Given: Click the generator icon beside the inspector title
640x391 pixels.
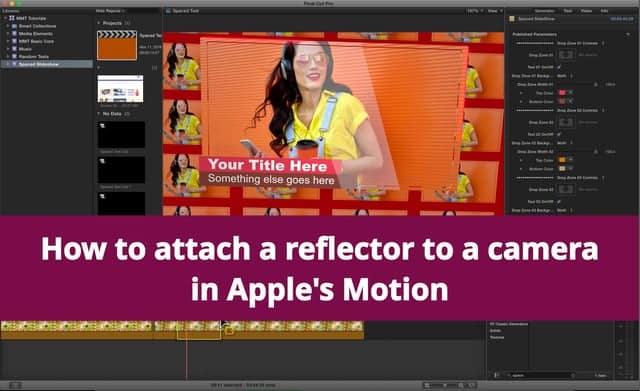Looking at the screenshot, I should click(x=512, y=19).
